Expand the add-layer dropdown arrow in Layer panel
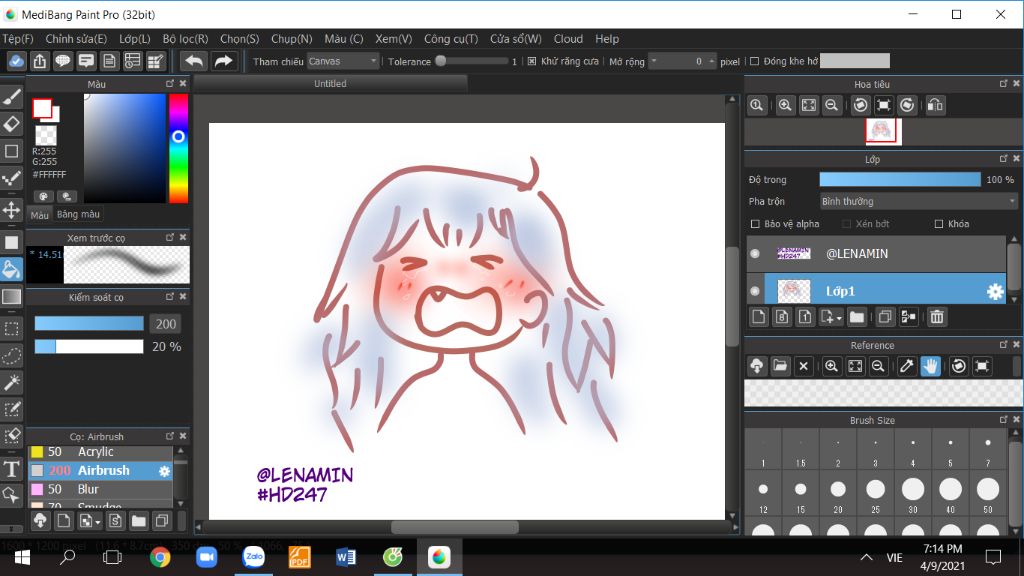Image resolution: width=1024 pixels, height=576 pixels. [x=839, y=319]
